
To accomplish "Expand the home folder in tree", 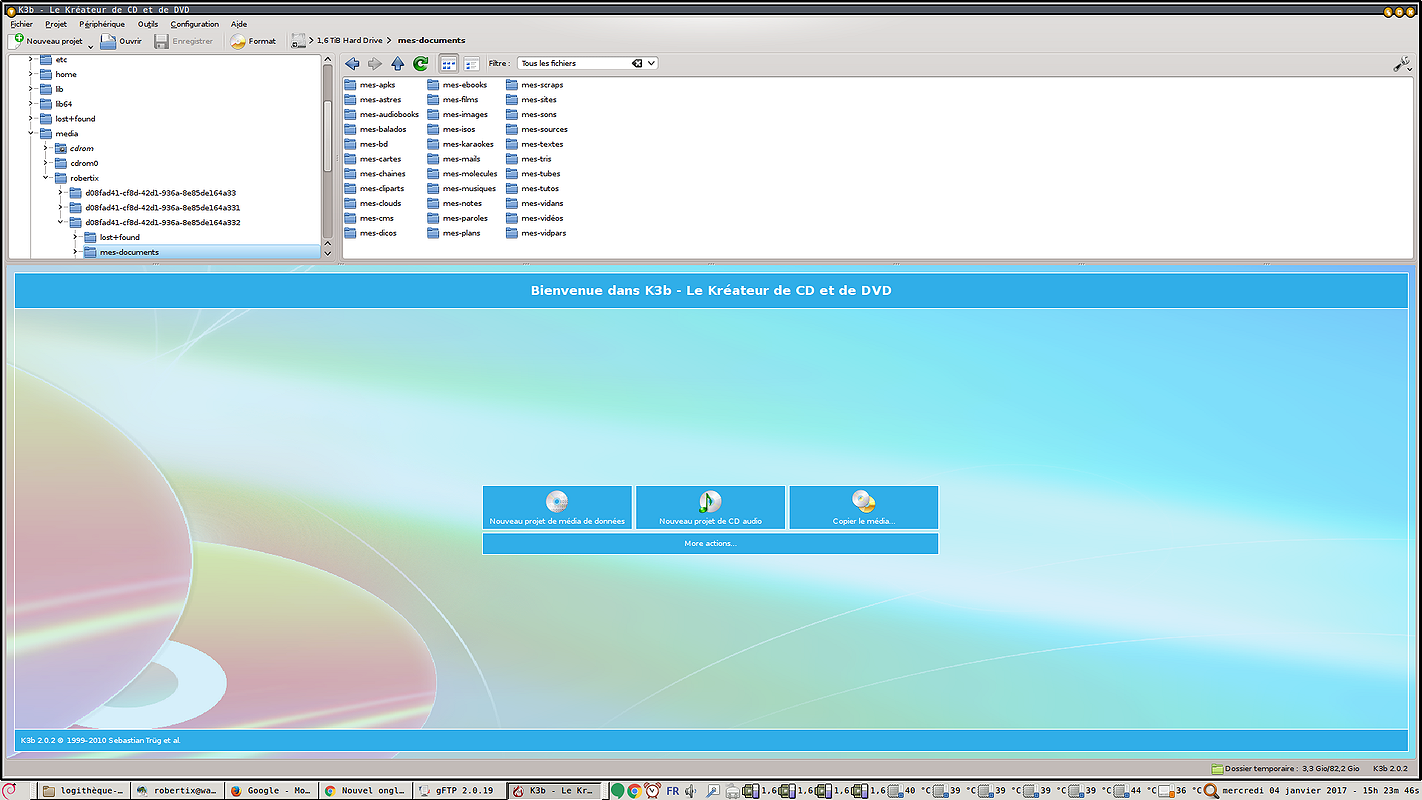I will (x=31, y=74).
